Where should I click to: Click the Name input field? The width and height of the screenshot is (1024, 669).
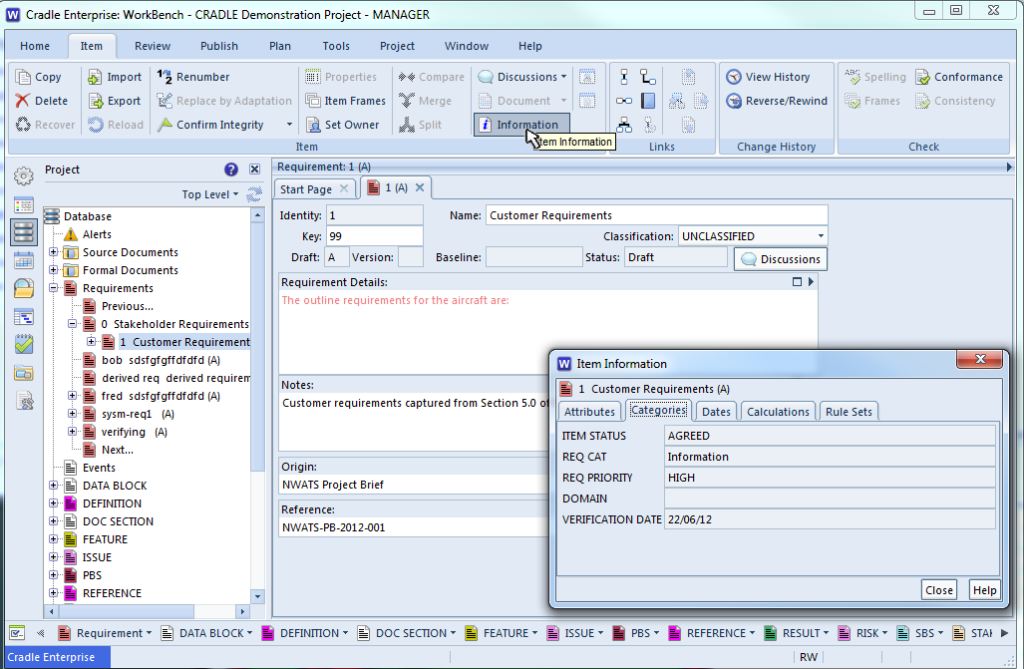(x=656, y=216)
